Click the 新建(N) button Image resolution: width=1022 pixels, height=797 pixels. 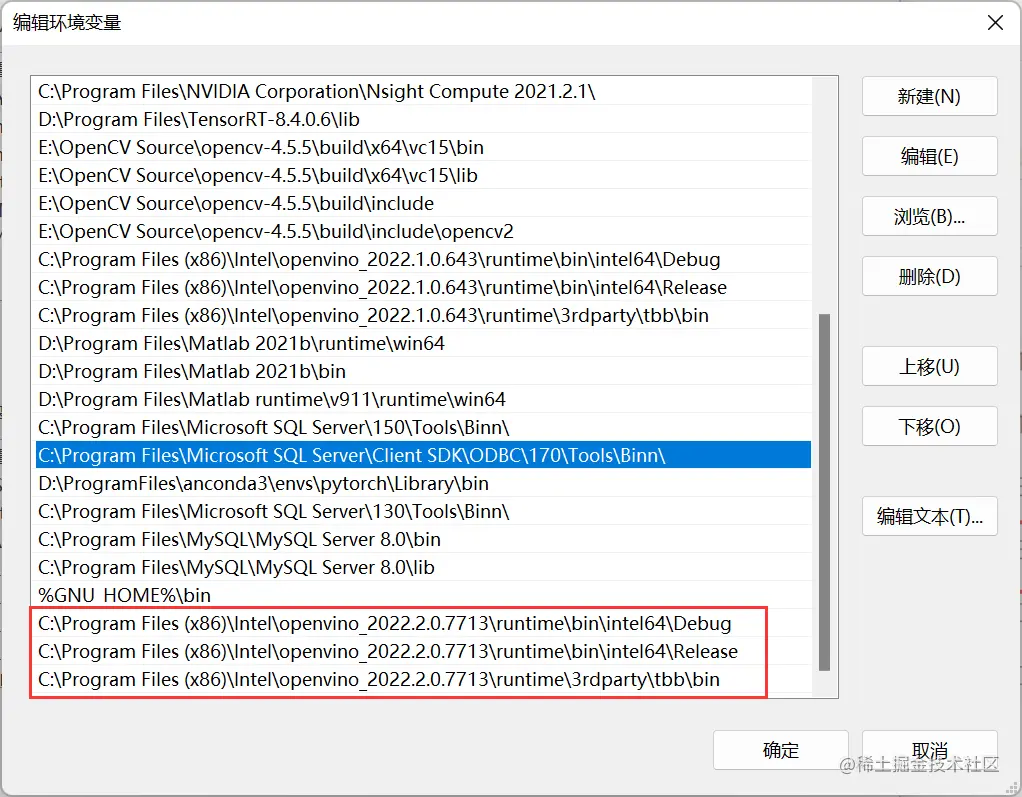[x=929, y=96]
